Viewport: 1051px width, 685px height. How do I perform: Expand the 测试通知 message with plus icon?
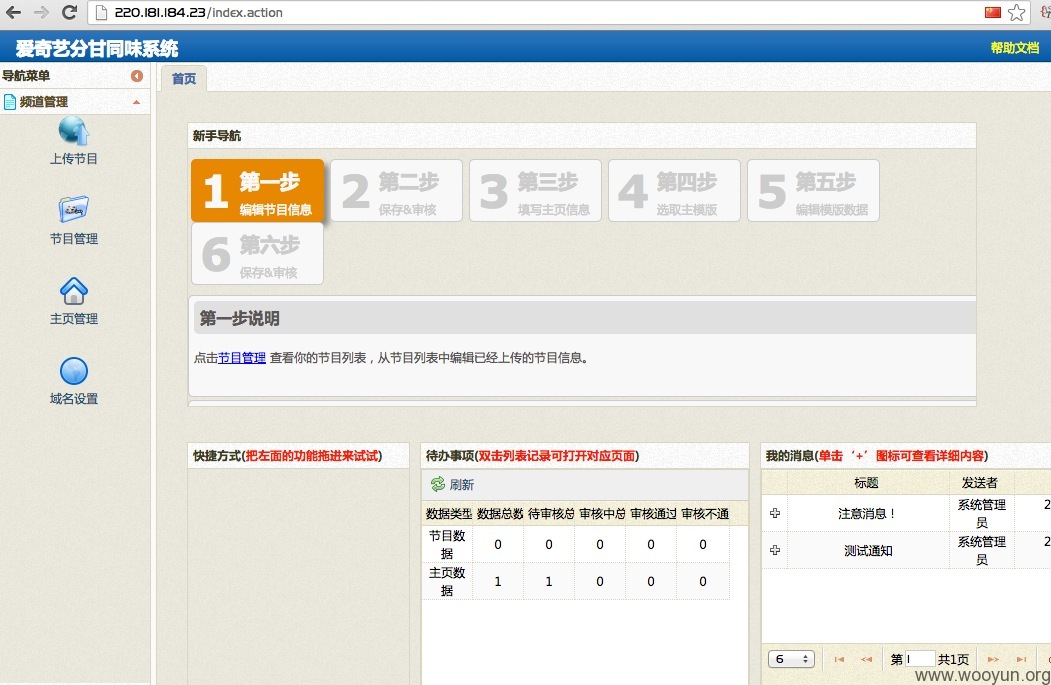pyautogui.click(x=775, y=550)
